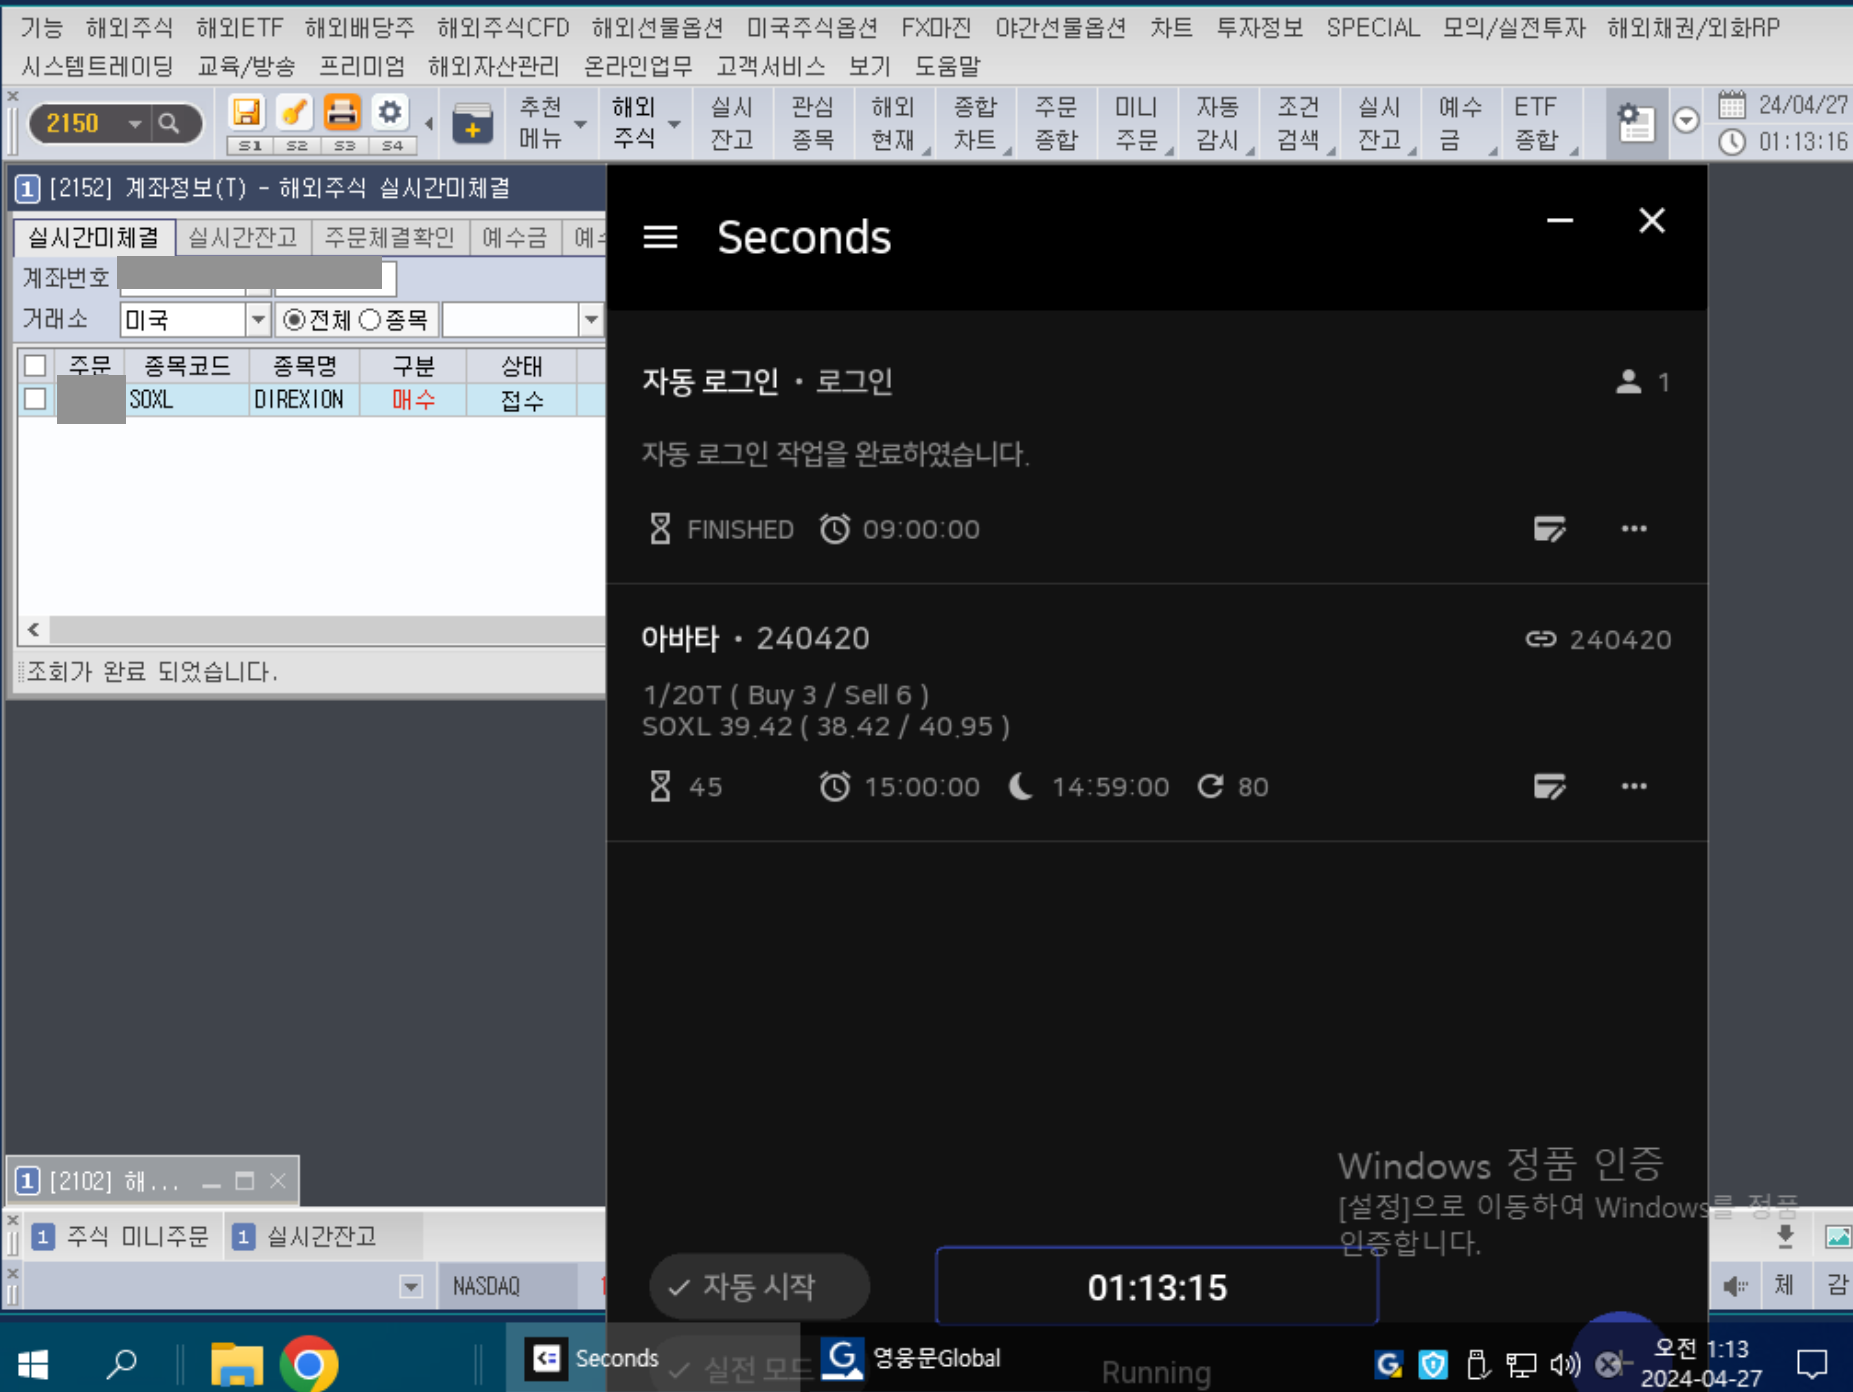Screen dimensions: 1853x1392
Task: Select the 종목 radio button
Action: coord(370,320)
